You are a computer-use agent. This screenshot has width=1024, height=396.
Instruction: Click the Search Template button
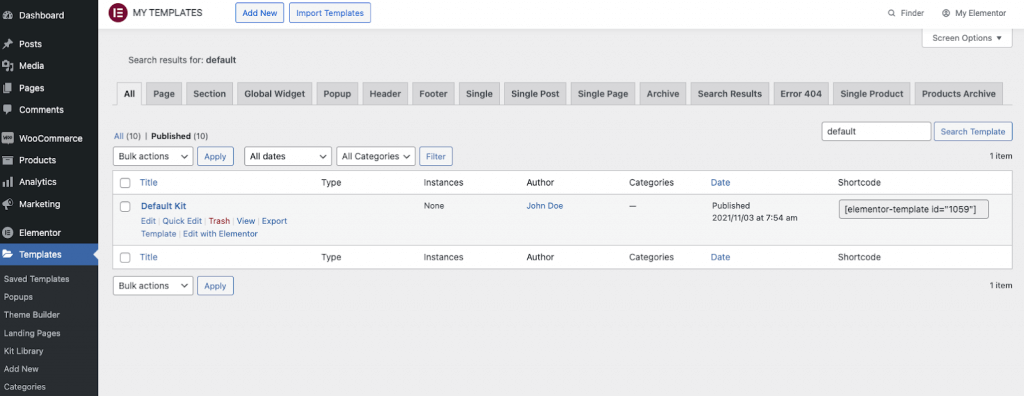pos(973,131)
